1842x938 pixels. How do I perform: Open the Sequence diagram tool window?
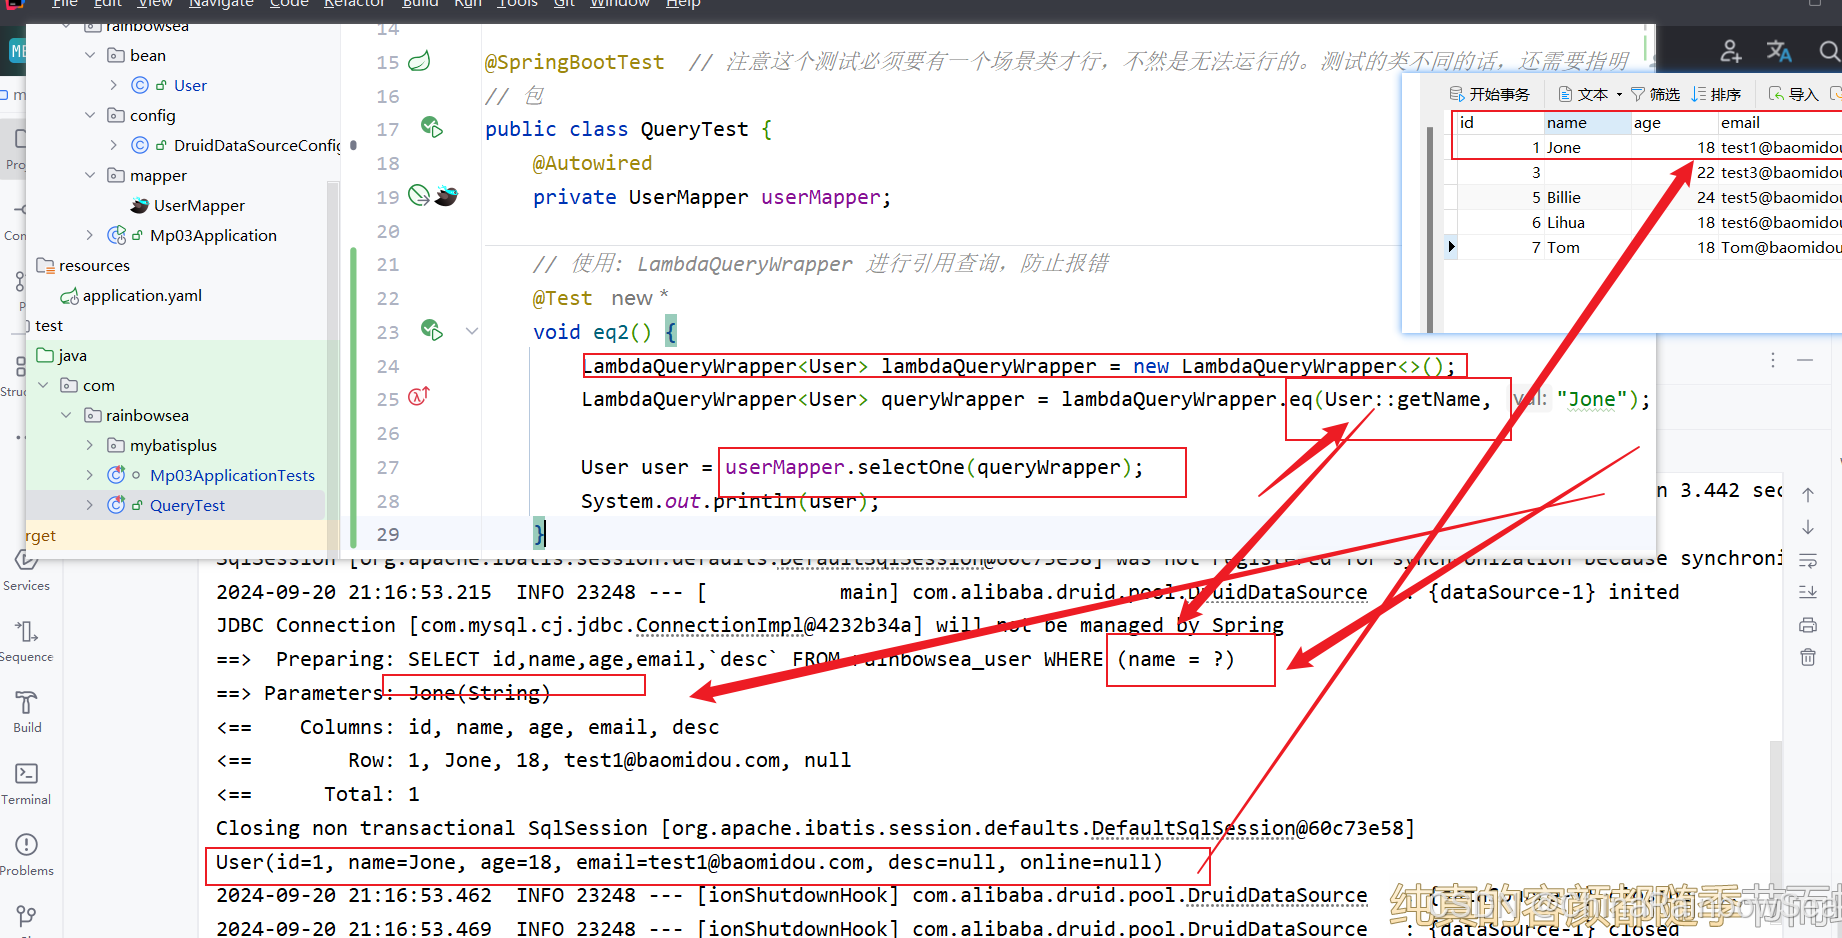pos(26,641)
